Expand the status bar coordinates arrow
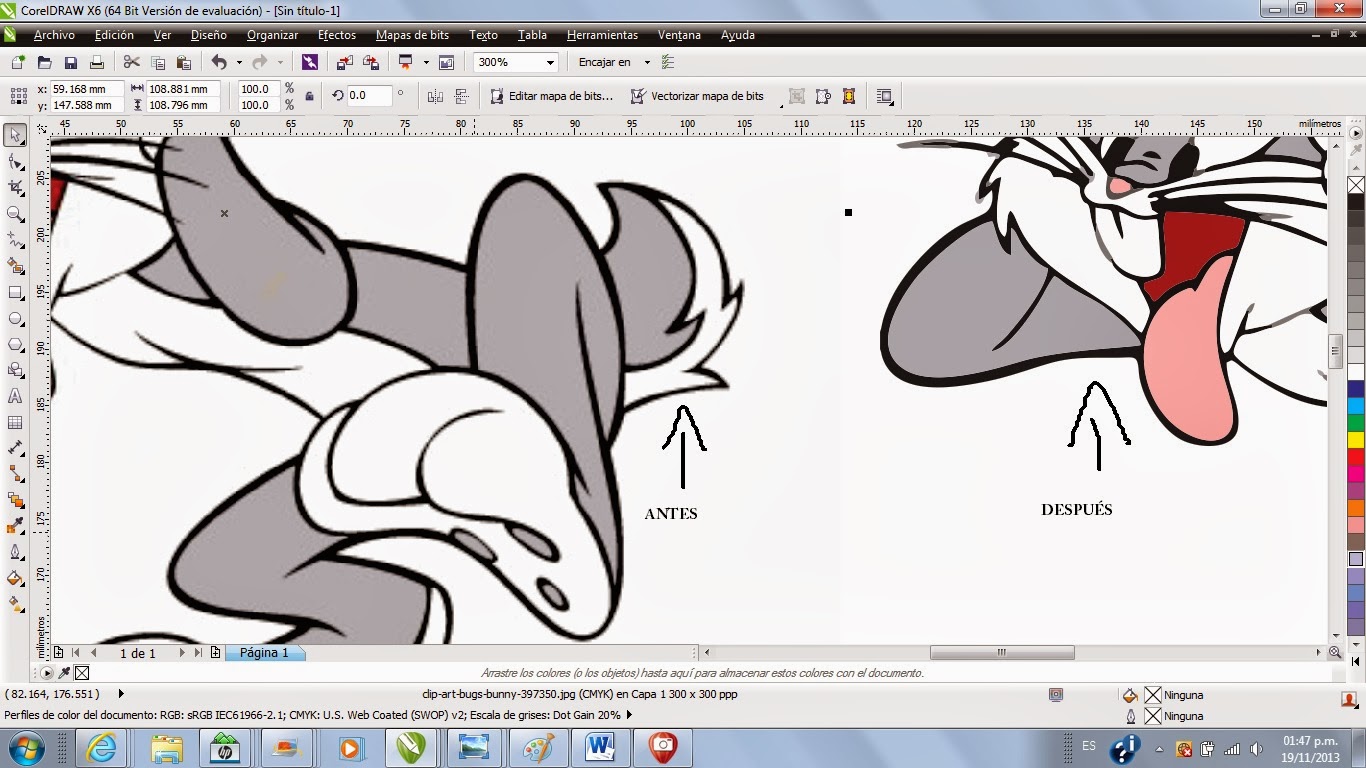The width and height of the screenshot is (1366, 768). click(121, 693)
